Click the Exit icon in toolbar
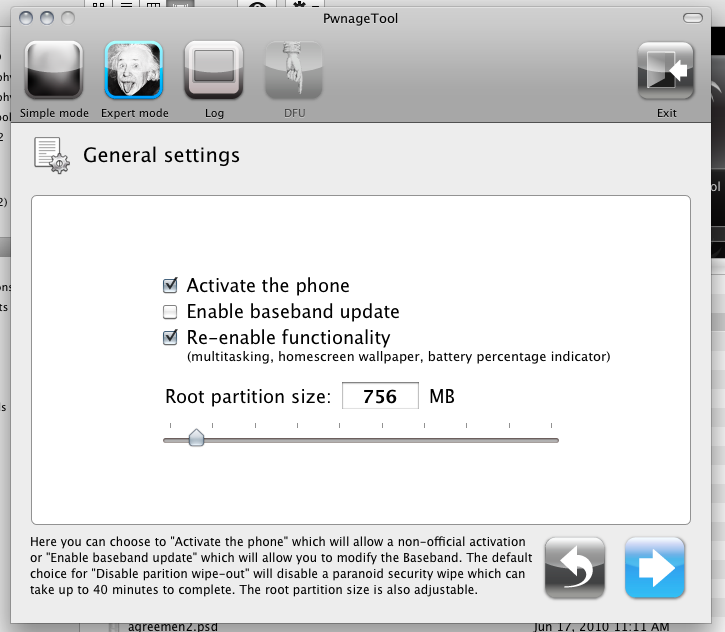This screenshot has height=632, width=725. (666, 71)
